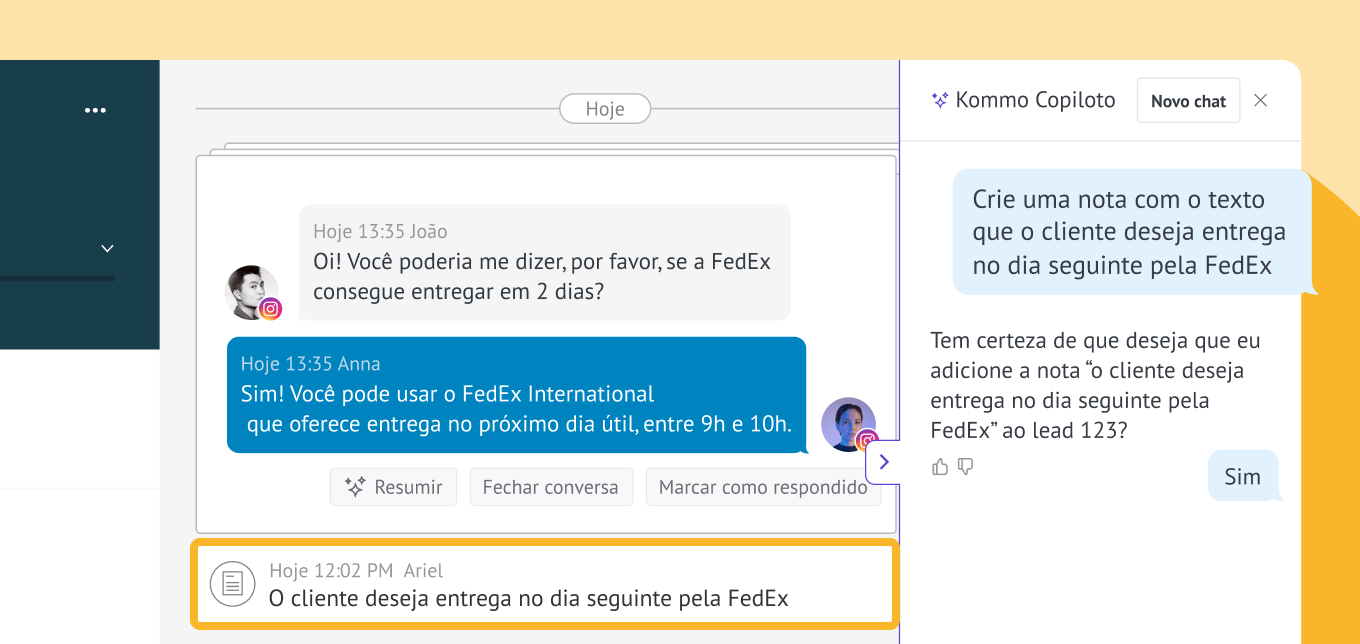
Task: Click the Kommo Copiloto sparkle icon
Action: point(939,100)
